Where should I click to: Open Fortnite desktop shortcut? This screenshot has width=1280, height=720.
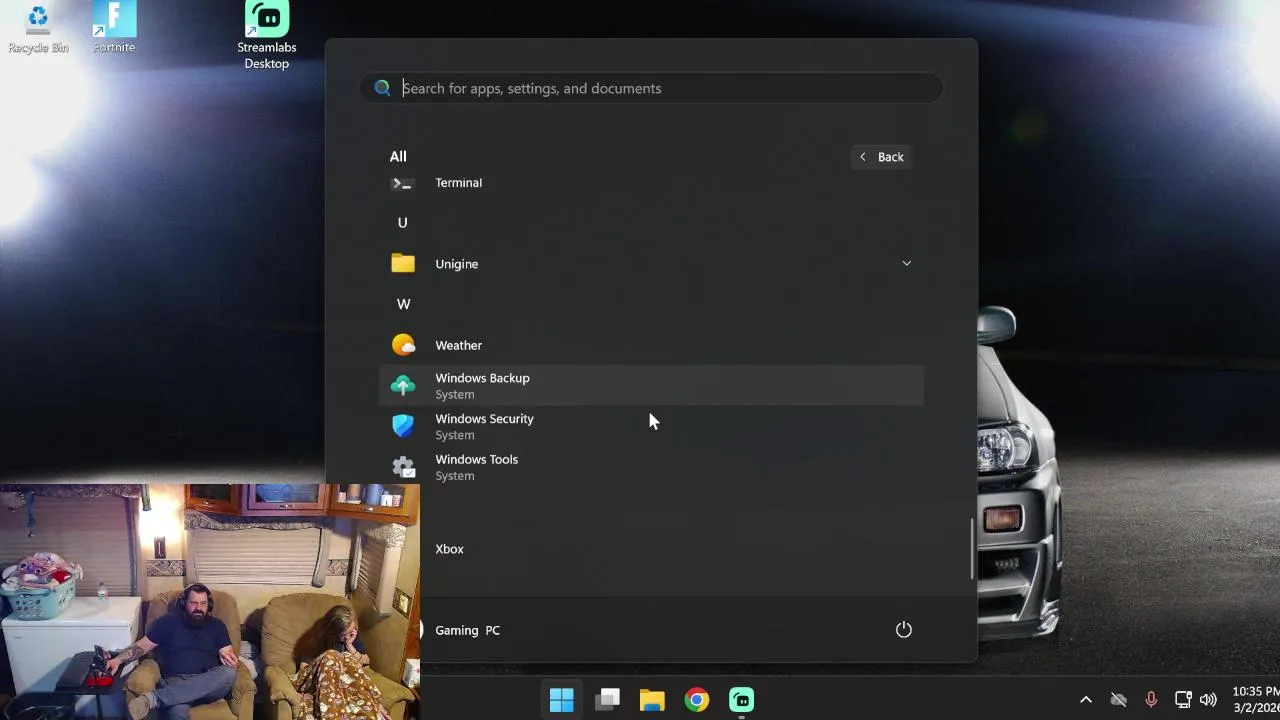point(114,28)
